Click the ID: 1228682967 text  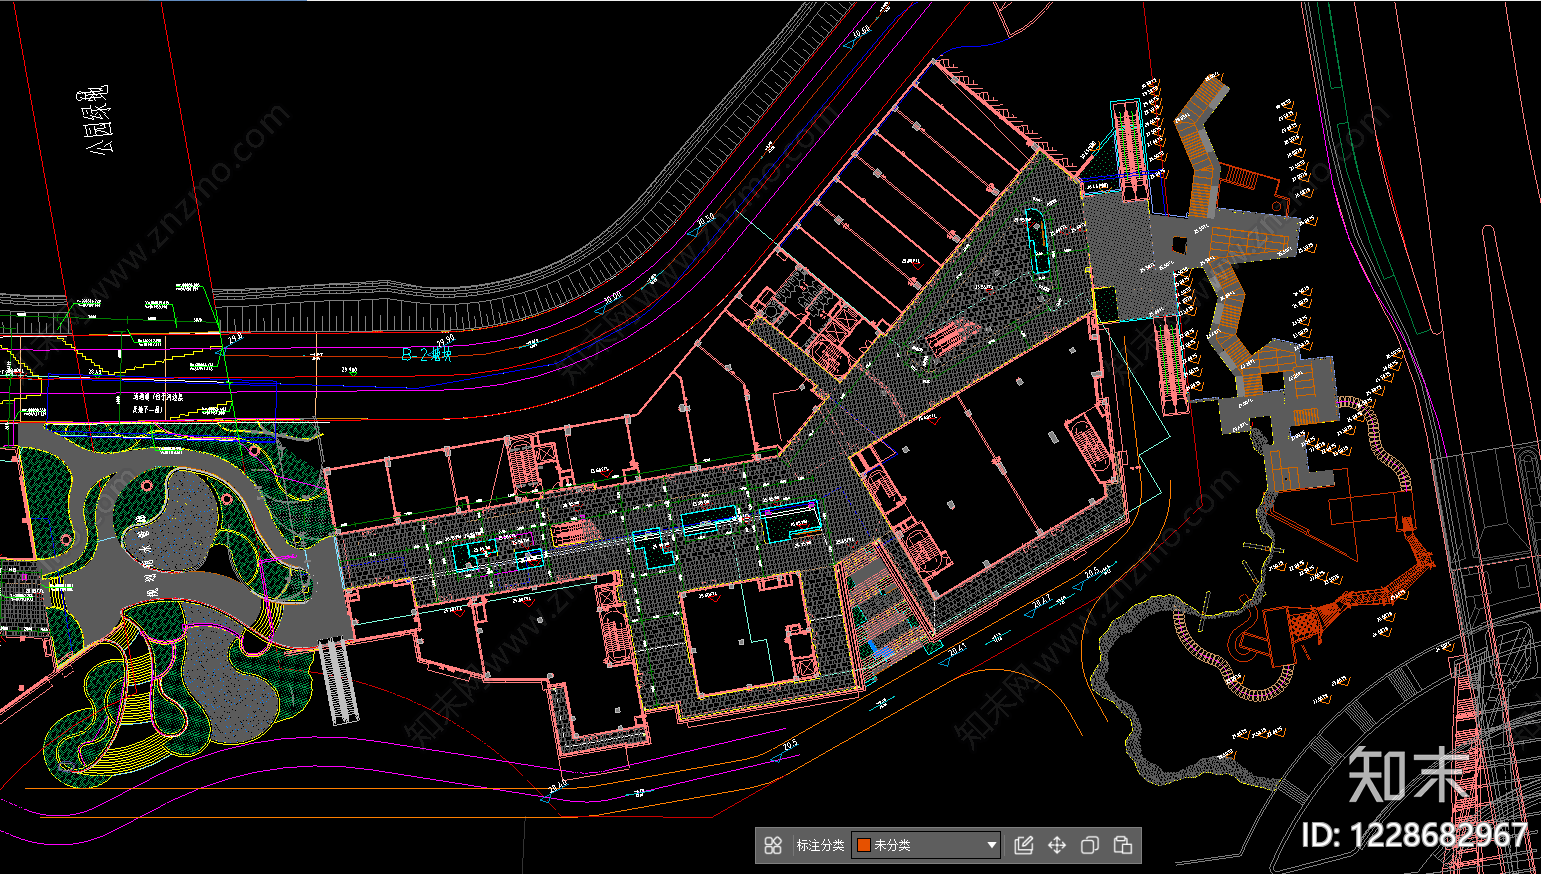click(x=1414, y=834)
